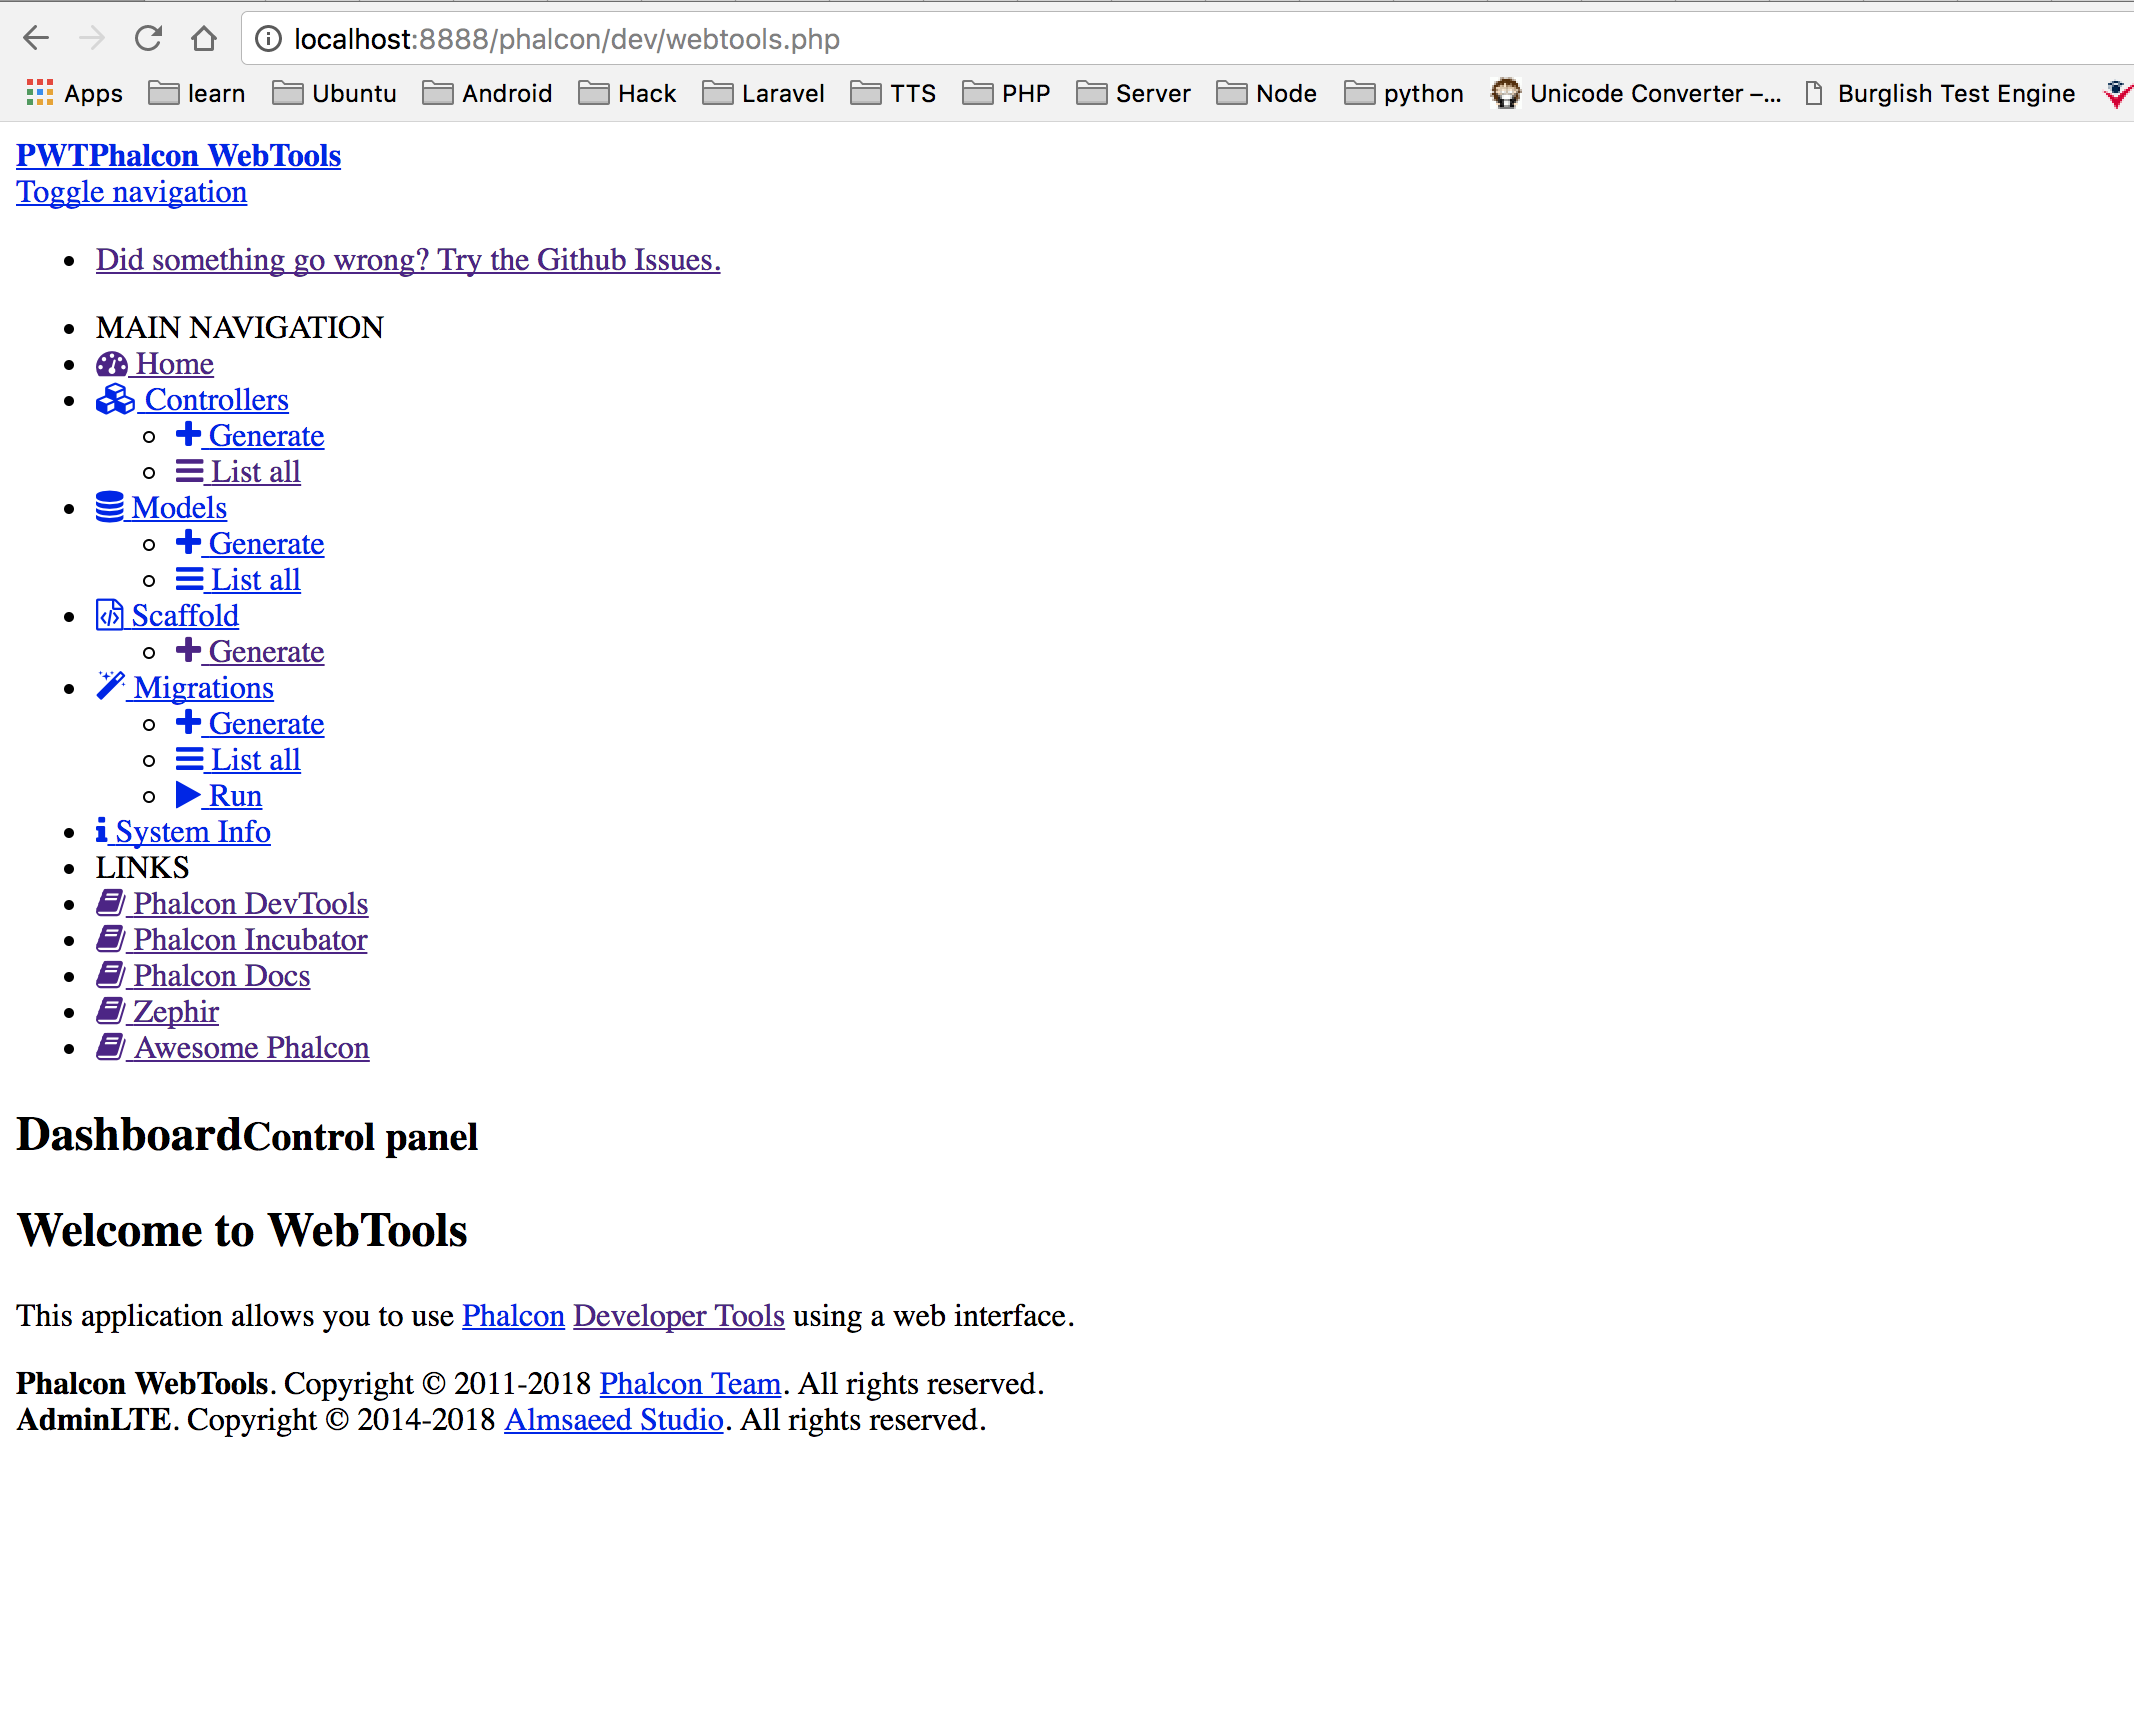Click the cubes icon beside Controllers
Image resolution: width=2134 pixels, height=1736 pixels.
pos(115,400)
